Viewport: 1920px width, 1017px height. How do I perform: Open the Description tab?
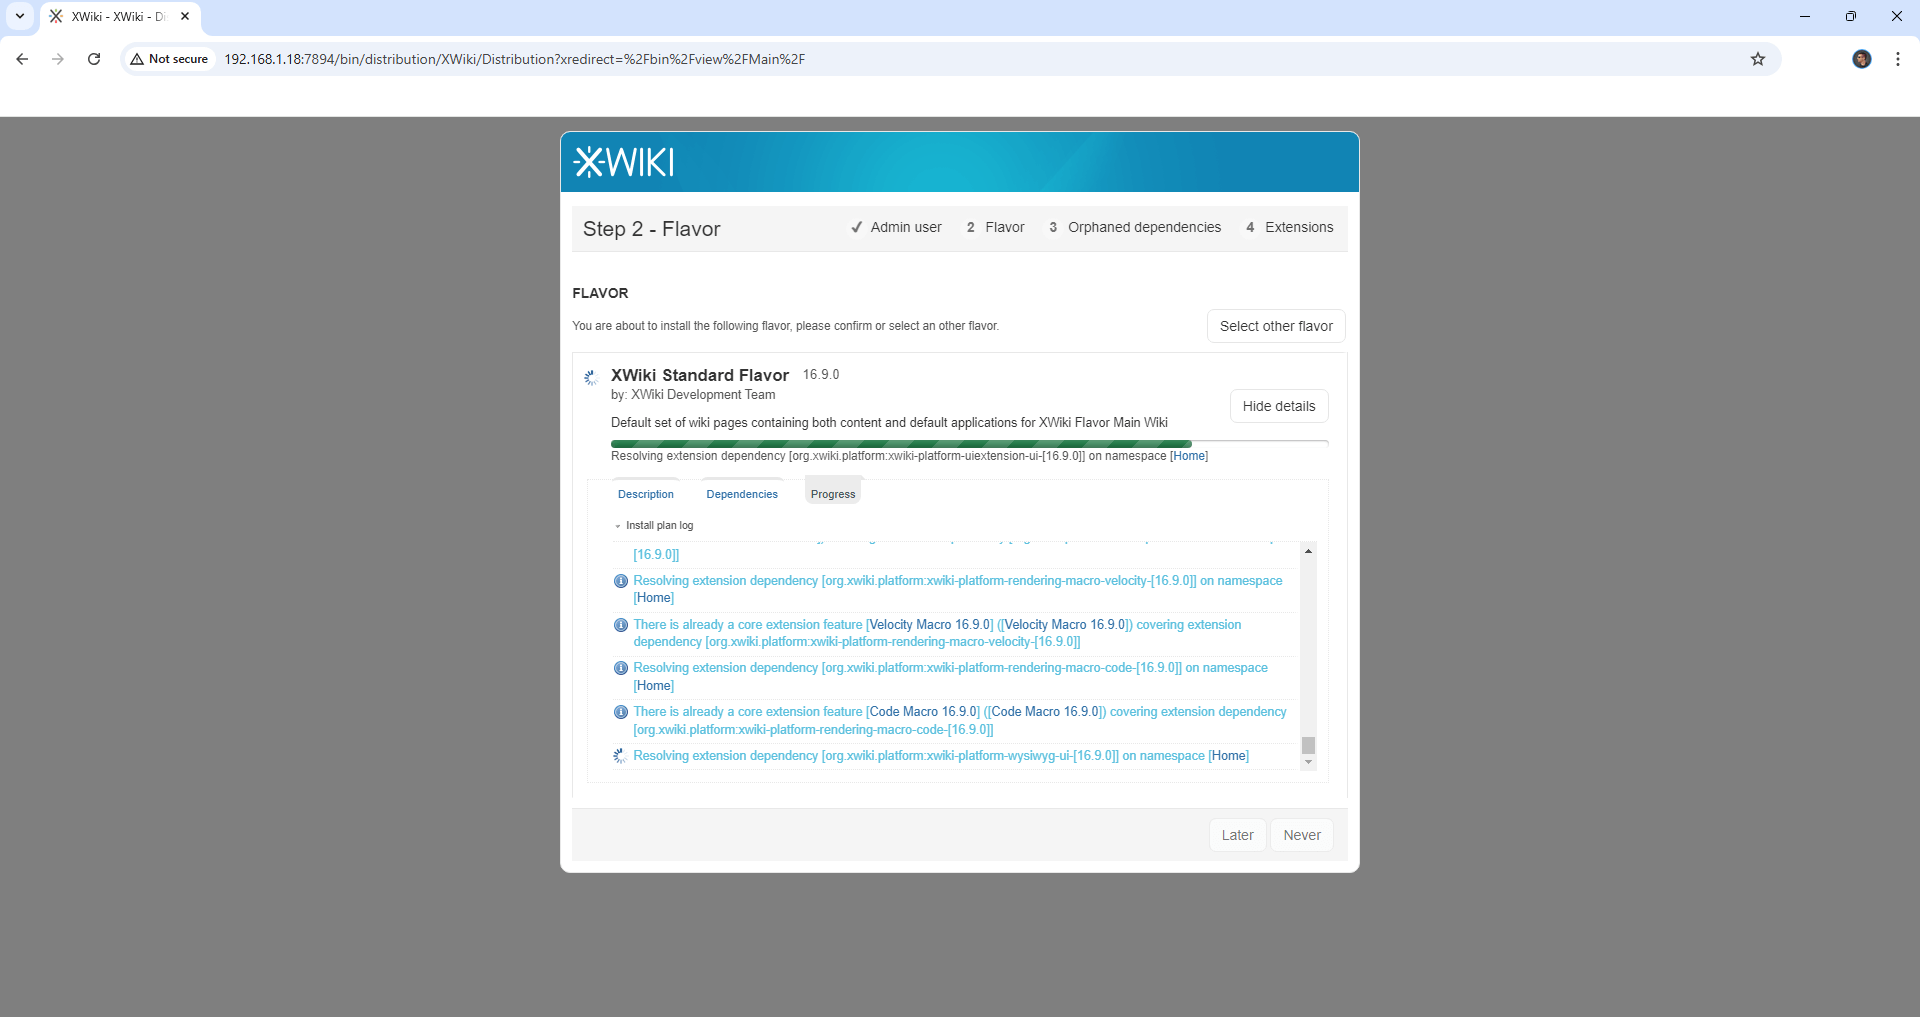coord(646,494)
